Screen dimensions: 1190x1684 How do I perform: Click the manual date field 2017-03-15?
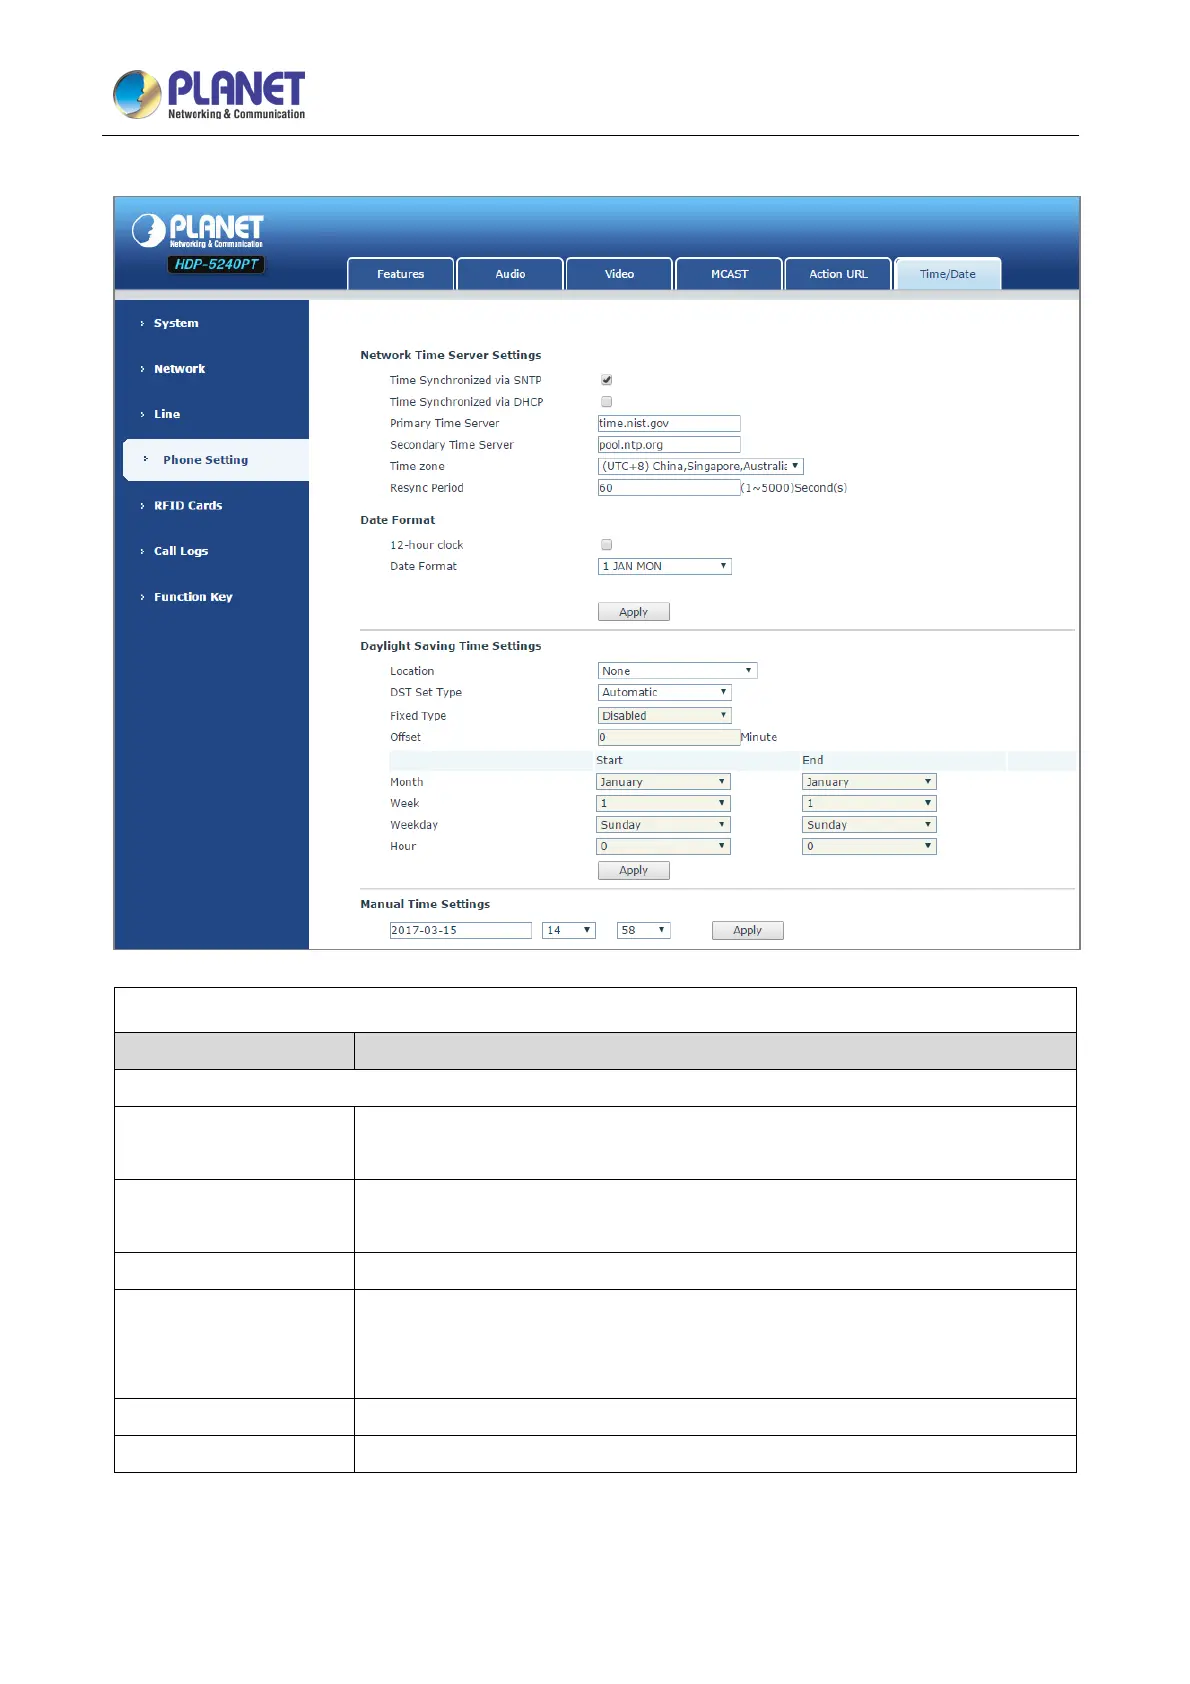[460, 930]
